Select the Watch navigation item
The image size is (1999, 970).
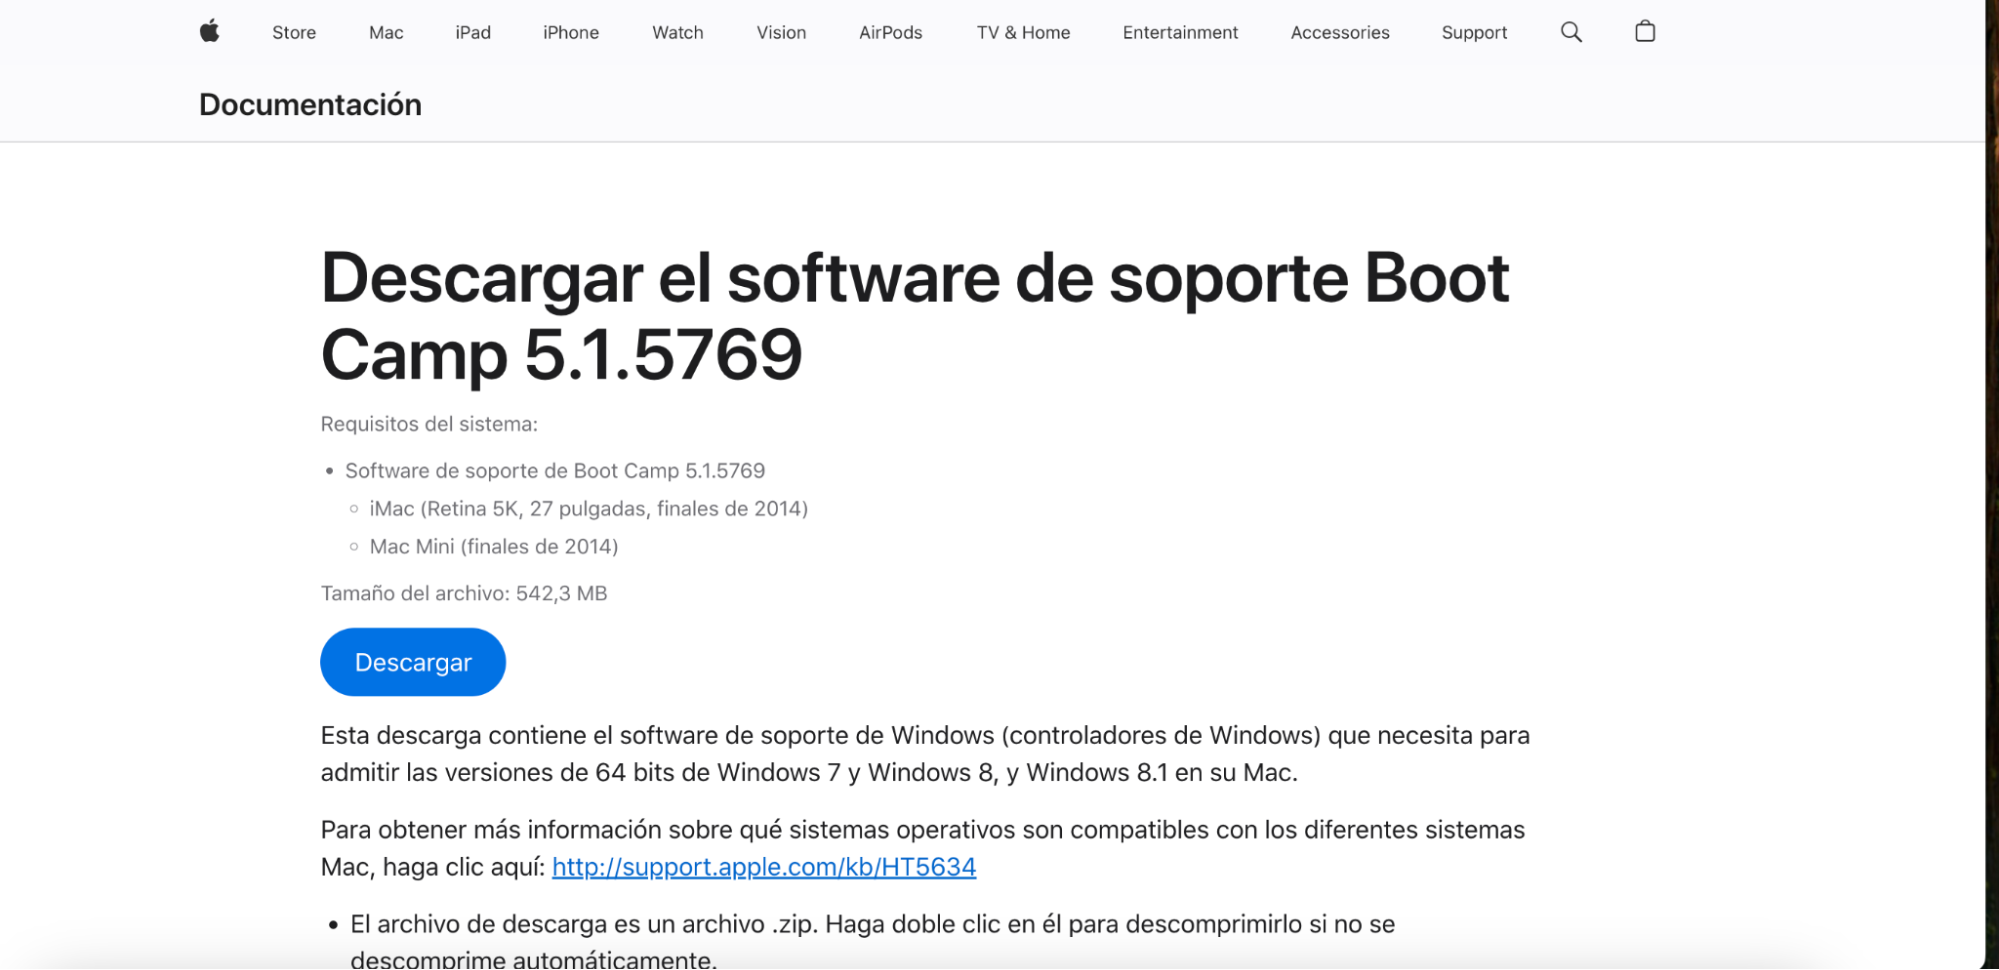pos(677,32)
